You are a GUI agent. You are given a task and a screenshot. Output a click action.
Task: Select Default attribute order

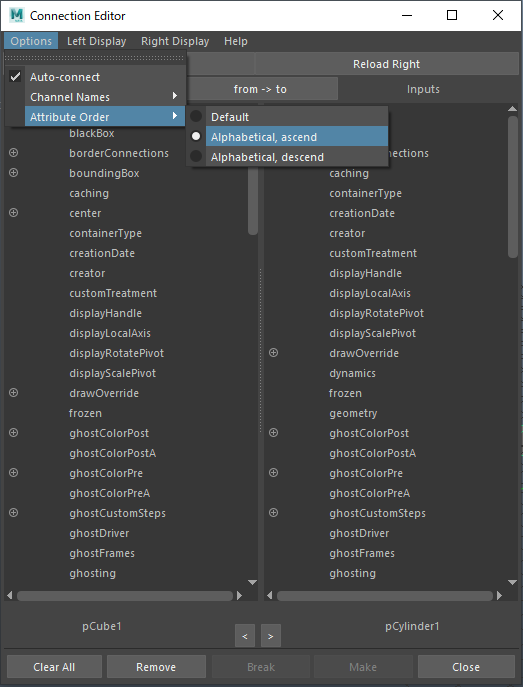(287, 117)
